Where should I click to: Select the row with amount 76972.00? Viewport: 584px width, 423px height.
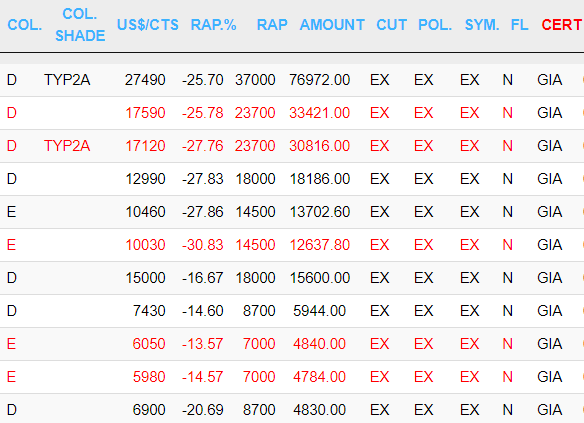point(292,80)
